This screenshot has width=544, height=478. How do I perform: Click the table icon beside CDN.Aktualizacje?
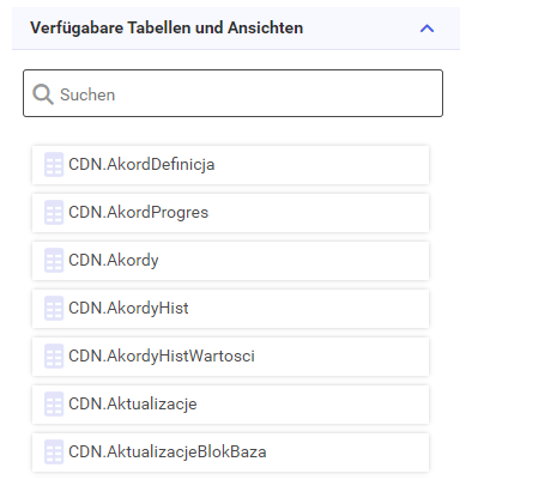tap(54, 404)
